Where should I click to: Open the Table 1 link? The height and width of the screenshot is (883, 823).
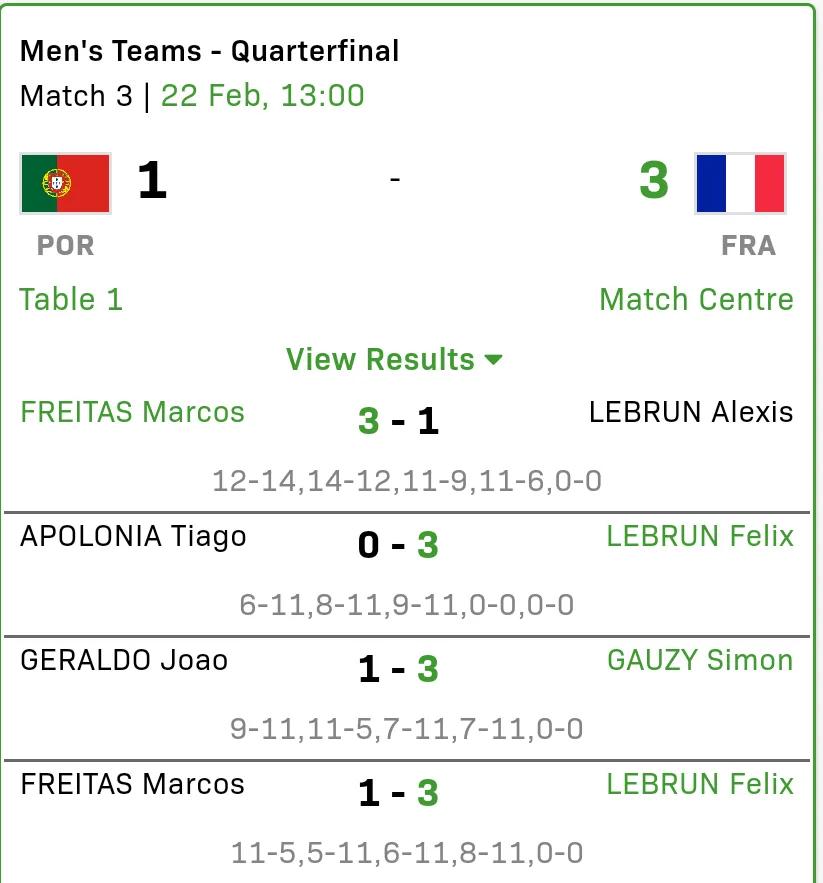click(x=71, y=299)
